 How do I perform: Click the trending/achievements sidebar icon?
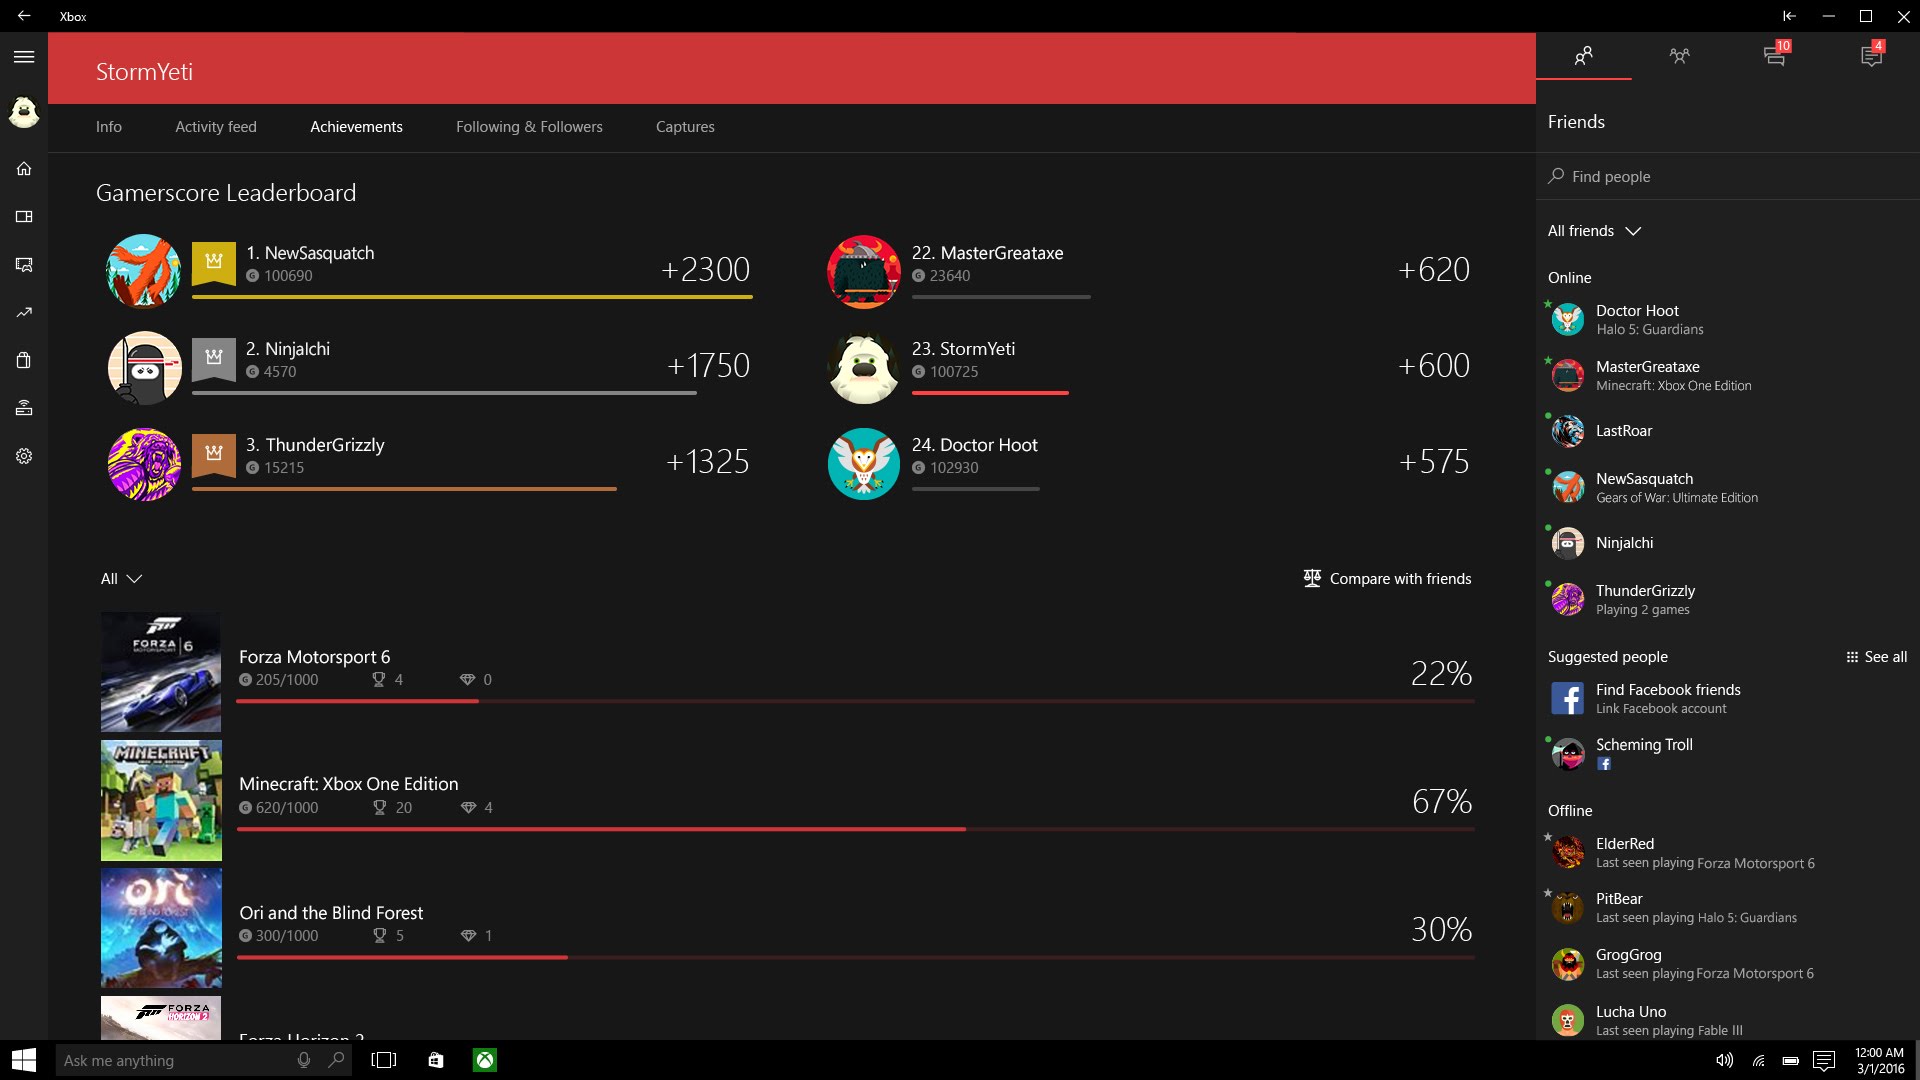(24, 311)
